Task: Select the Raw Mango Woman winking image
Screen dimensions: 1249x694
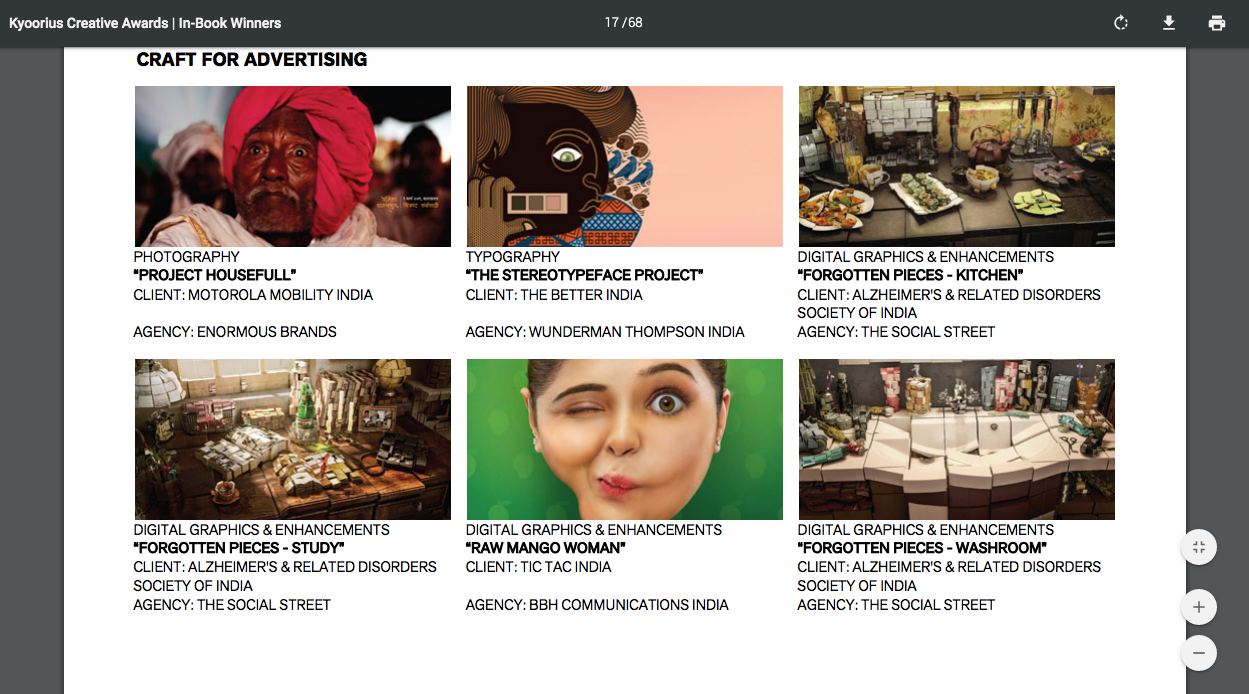Action: click(625, 439)
